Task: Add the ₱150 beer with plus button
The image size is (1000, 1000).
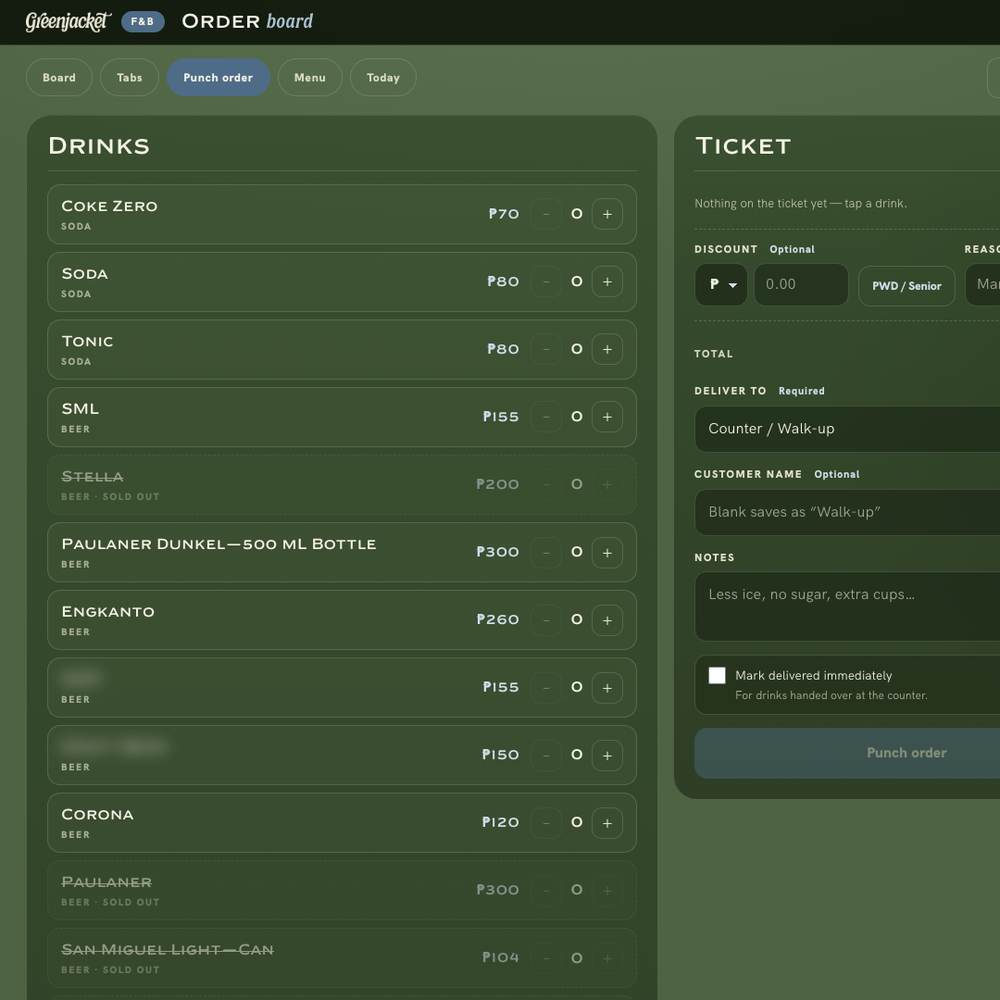Action: (x=607, y=755)
